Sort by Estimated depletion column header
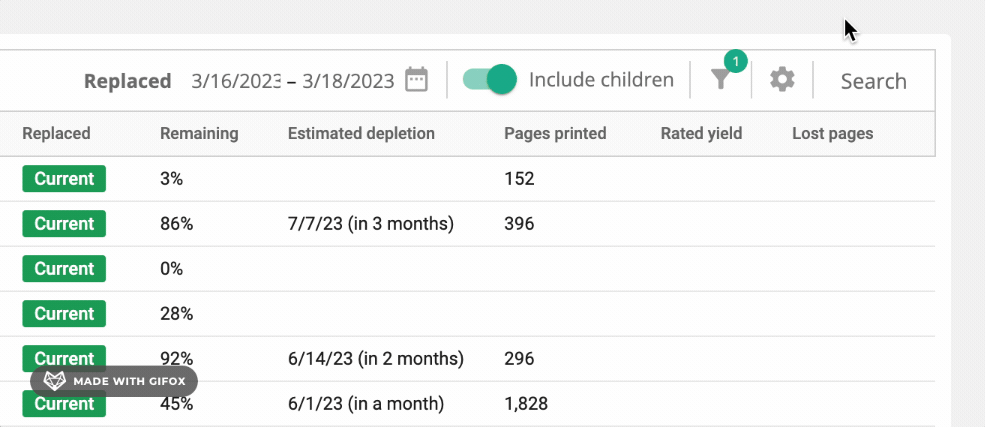 click(x=361, y=133)
